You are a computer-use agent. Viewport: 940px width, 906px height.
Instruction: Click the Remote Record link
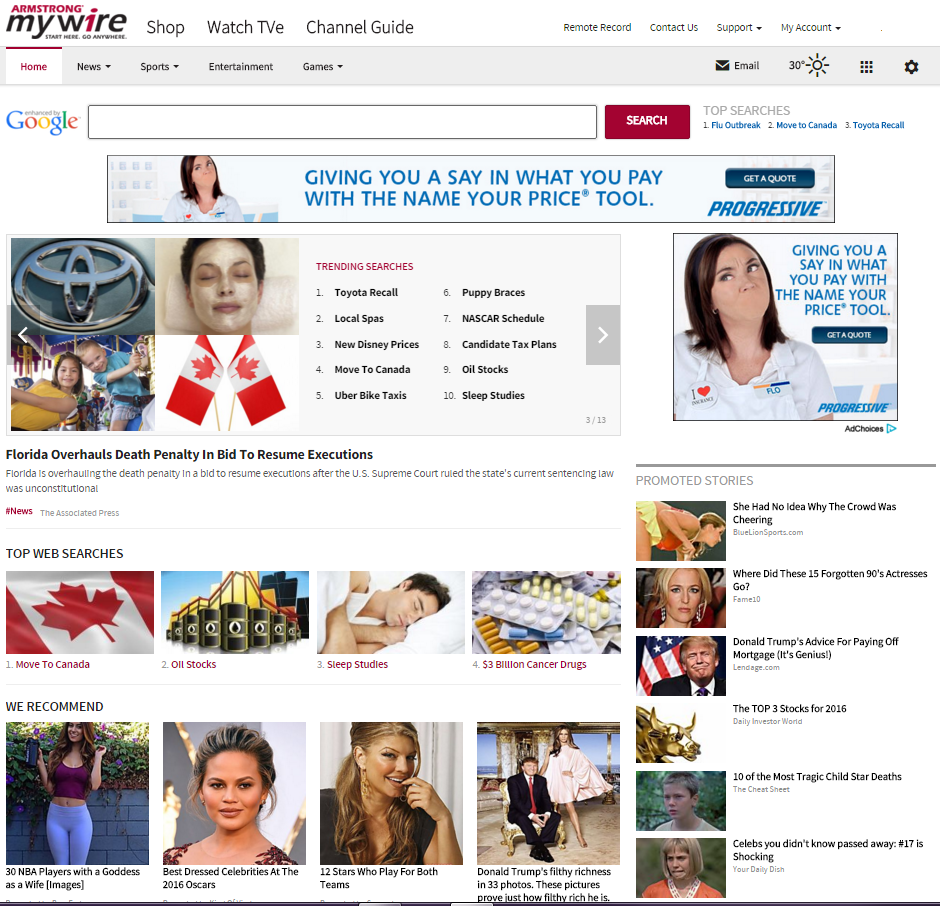[x=597, y=28]
